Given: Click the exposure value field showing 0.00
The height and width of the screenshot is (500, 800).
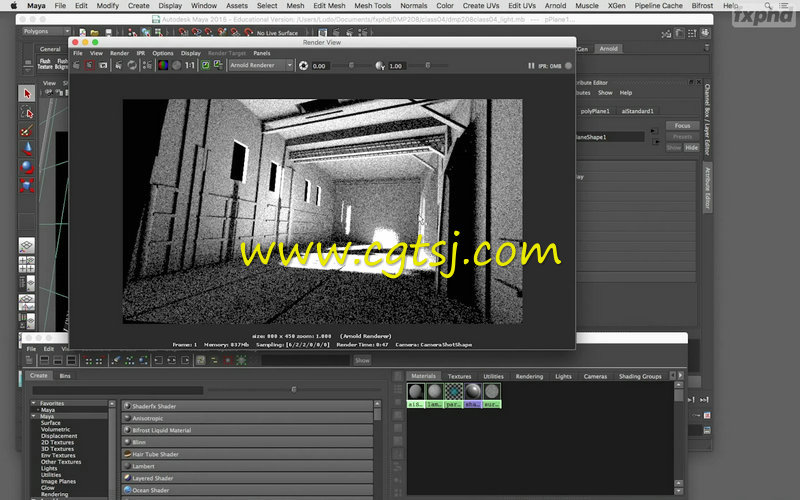Looking at the screenshot, I should click(320, 66).
